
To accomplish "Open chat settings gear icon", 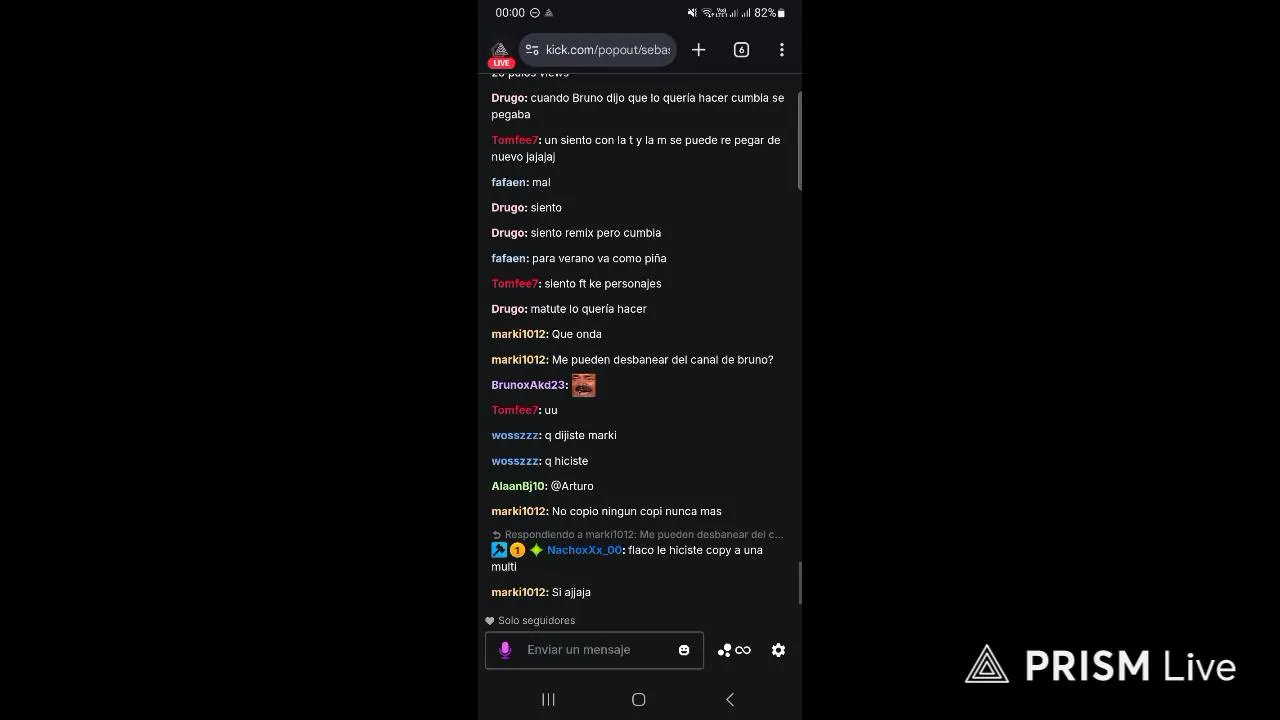I will coord(778,650).
